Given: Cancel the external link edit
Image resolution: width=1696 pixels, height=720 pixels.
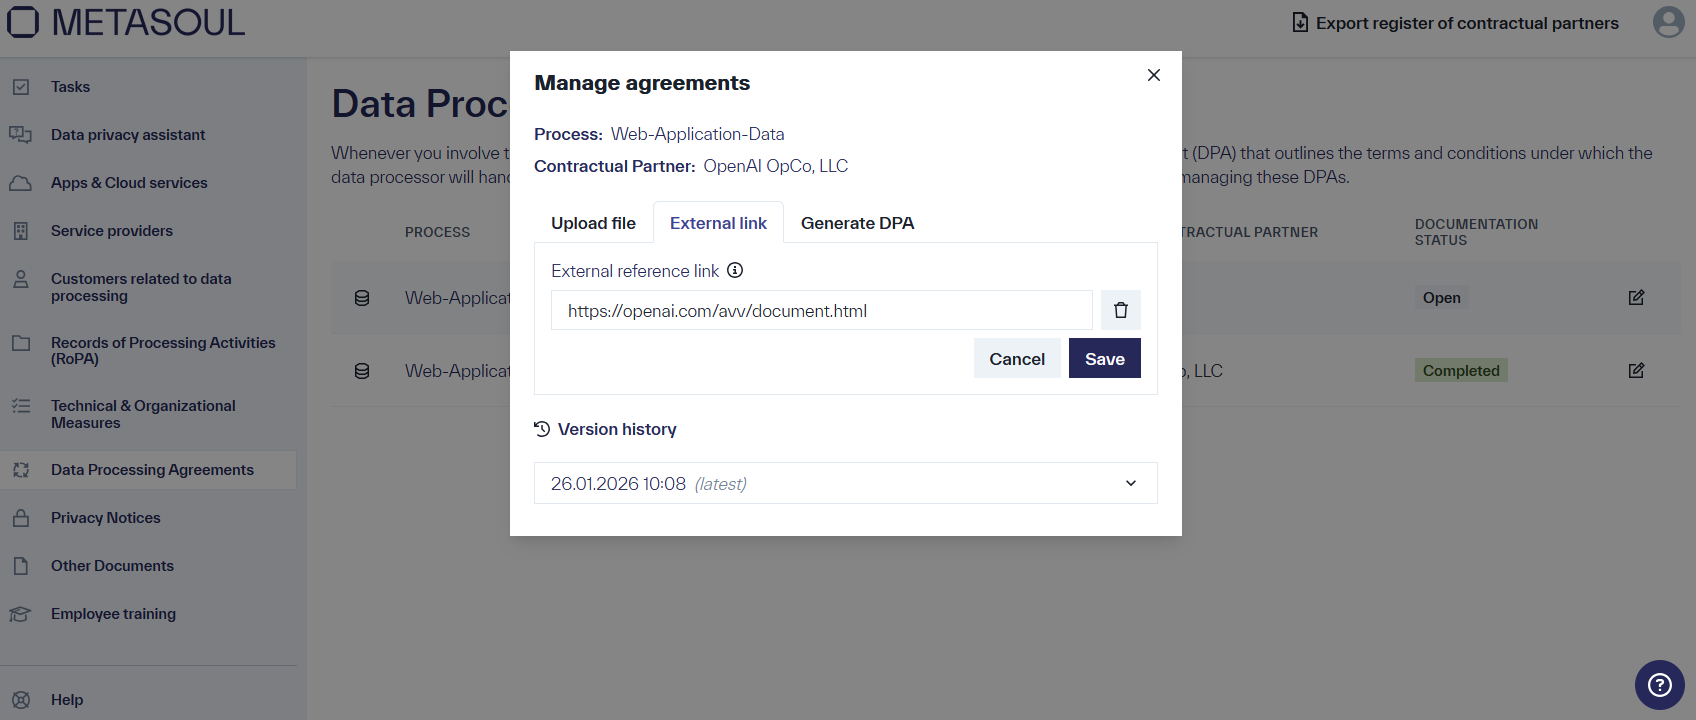Looking at the screenshot, I should tap(1017, 358).
